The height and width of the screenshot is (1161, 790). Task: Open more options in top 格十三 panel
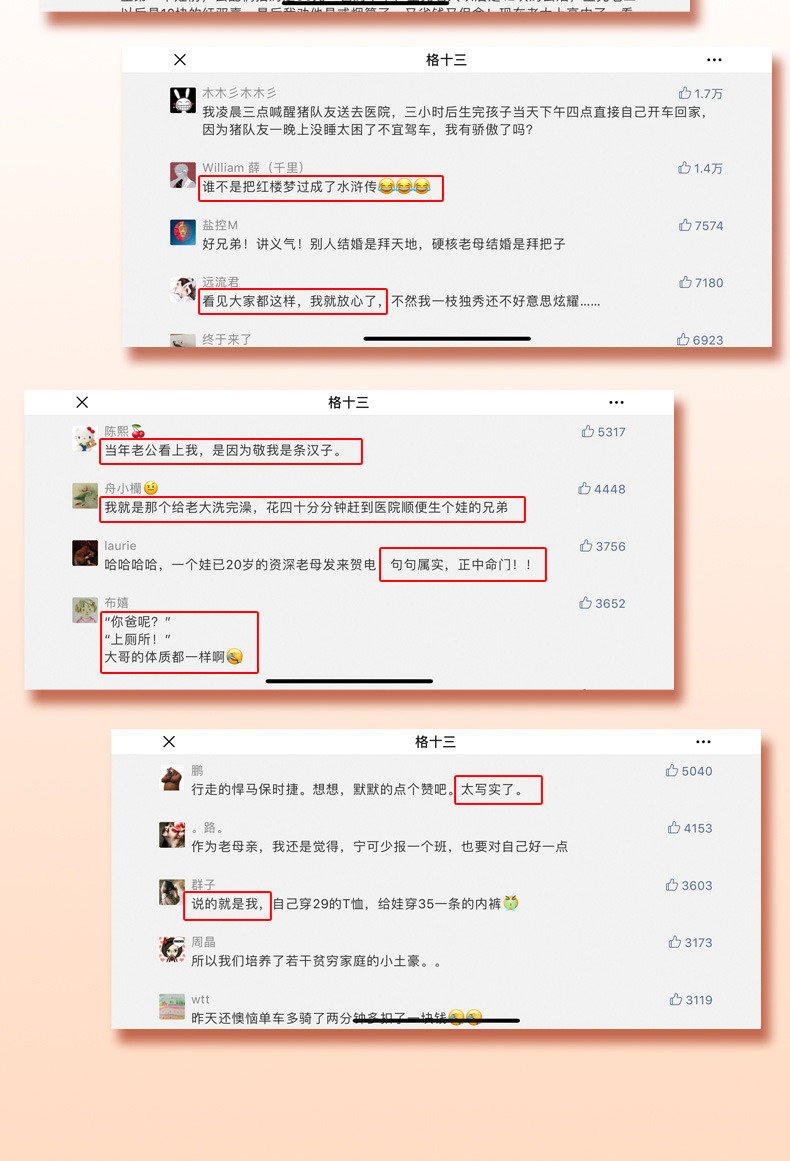click(x=714, y=60)
